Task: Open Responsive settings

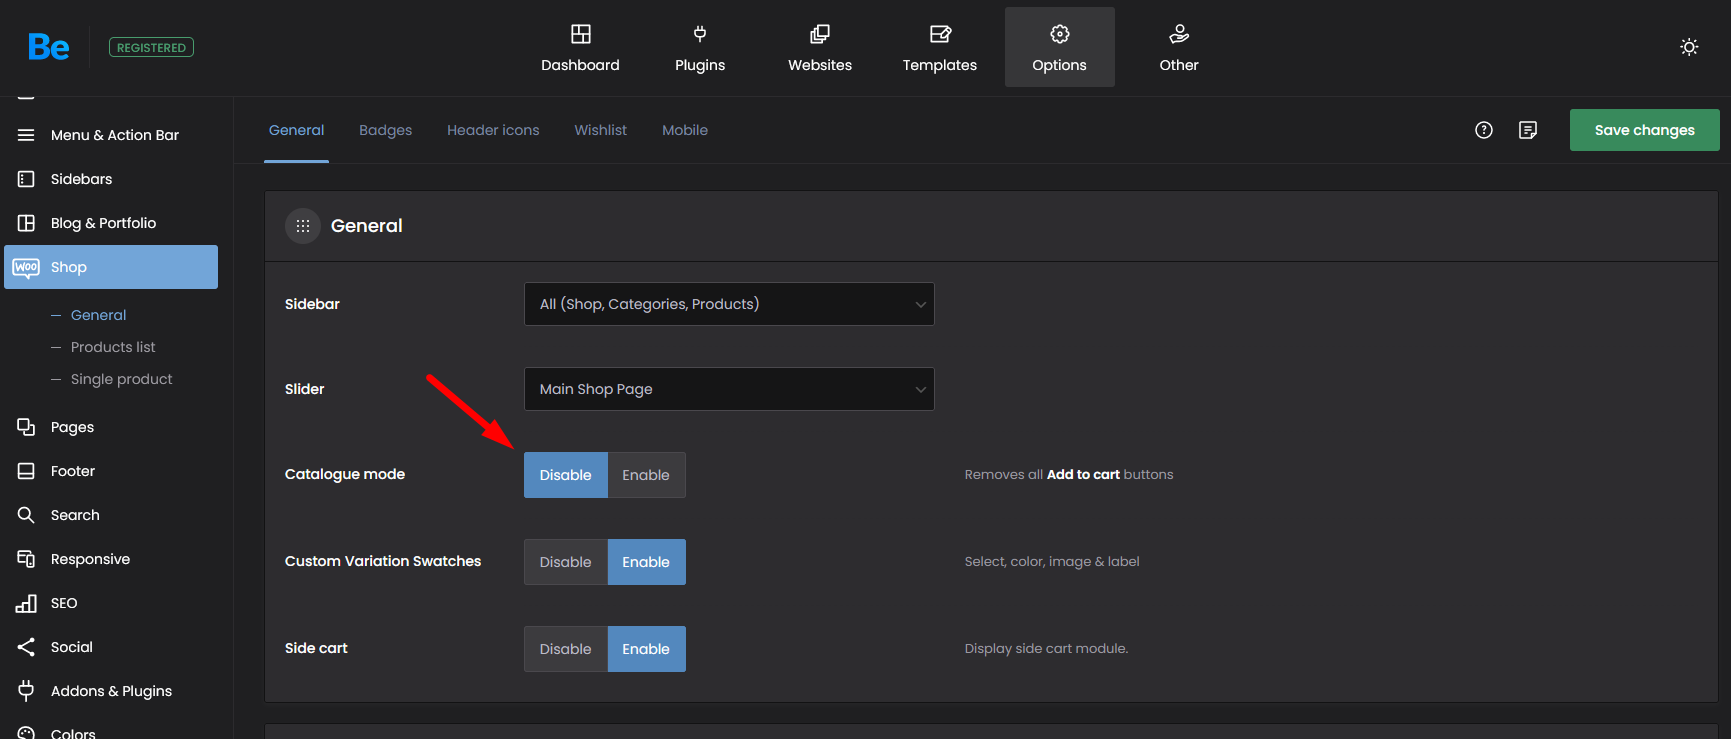Action: [x=111, y=559]
